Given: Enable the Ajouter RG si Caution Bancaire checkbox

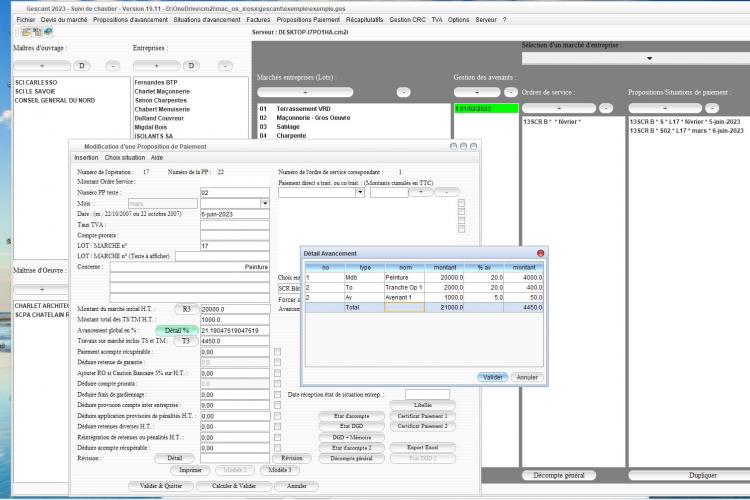Looking at the screenshot, I should pos(277,373).
